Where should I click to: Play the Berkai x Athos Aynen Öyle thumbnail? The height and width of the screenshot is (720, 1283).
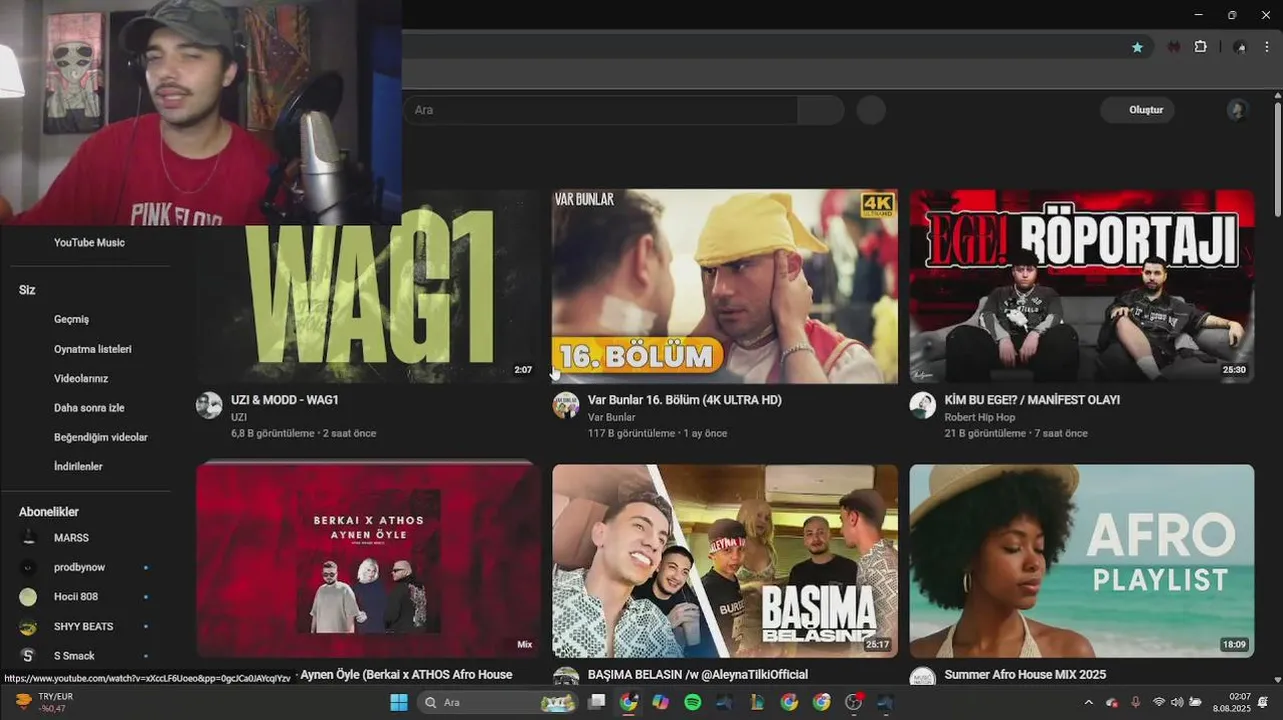[368, 560]
